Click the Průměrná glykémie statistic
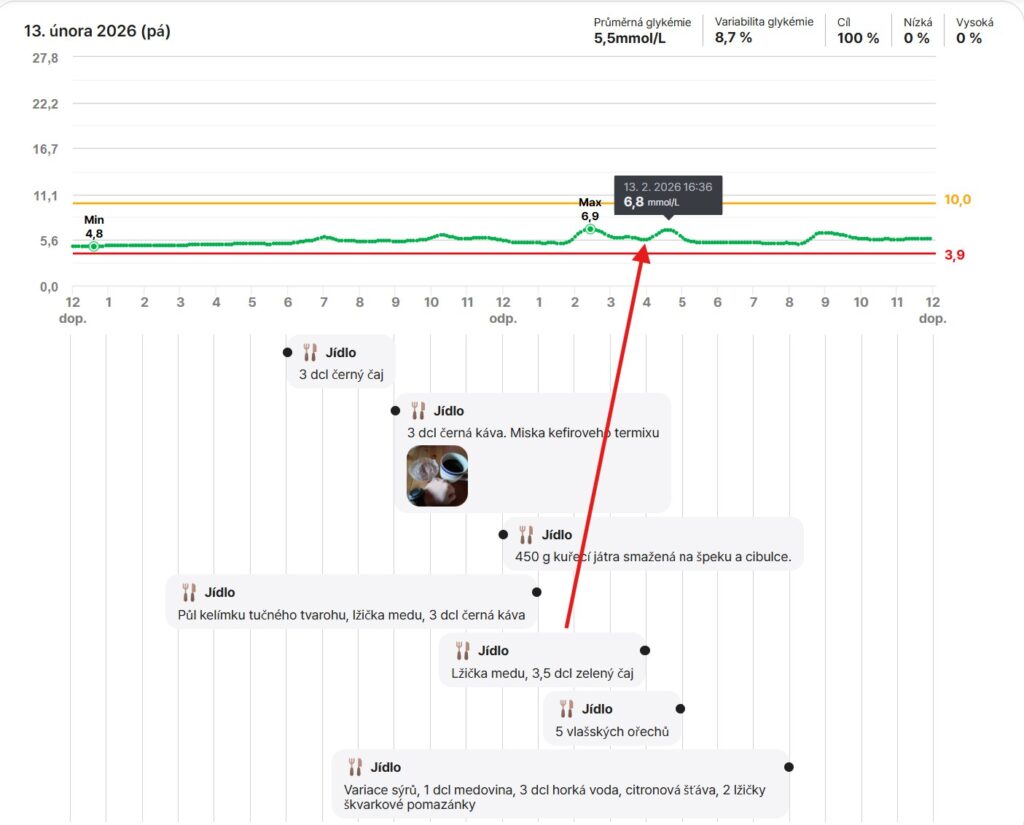The height and width of the screenshot is (825, 1024). (x=642, y=30)
